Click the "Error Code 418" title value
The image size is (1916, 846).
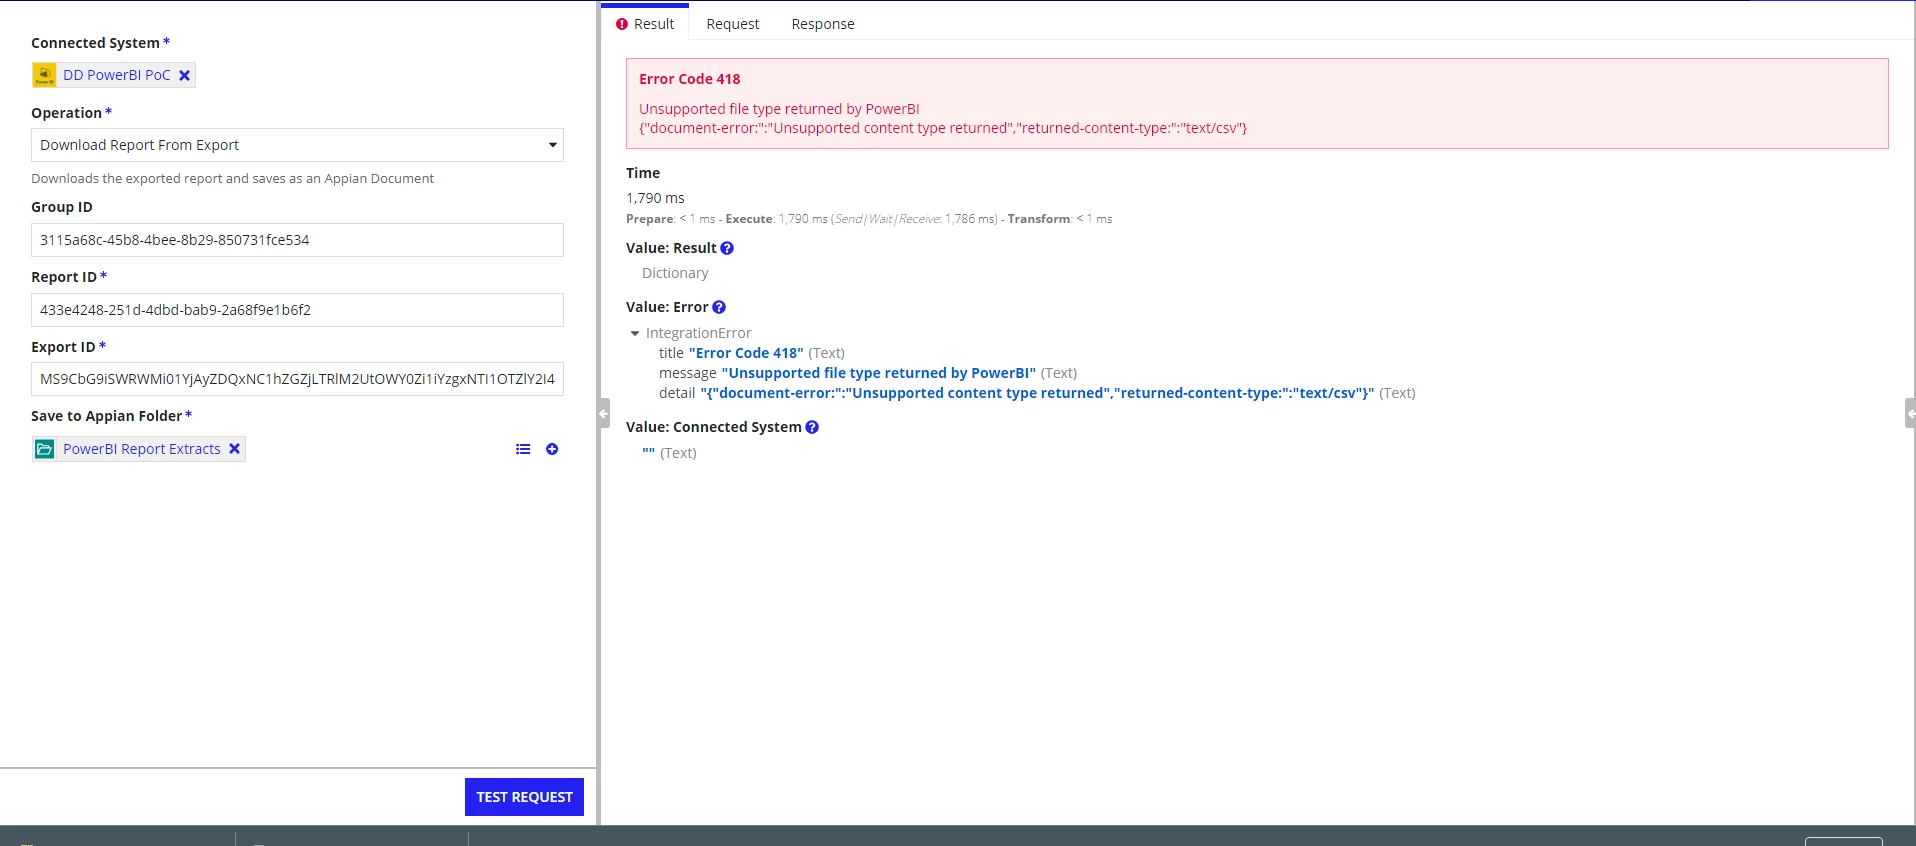point(746,353)
